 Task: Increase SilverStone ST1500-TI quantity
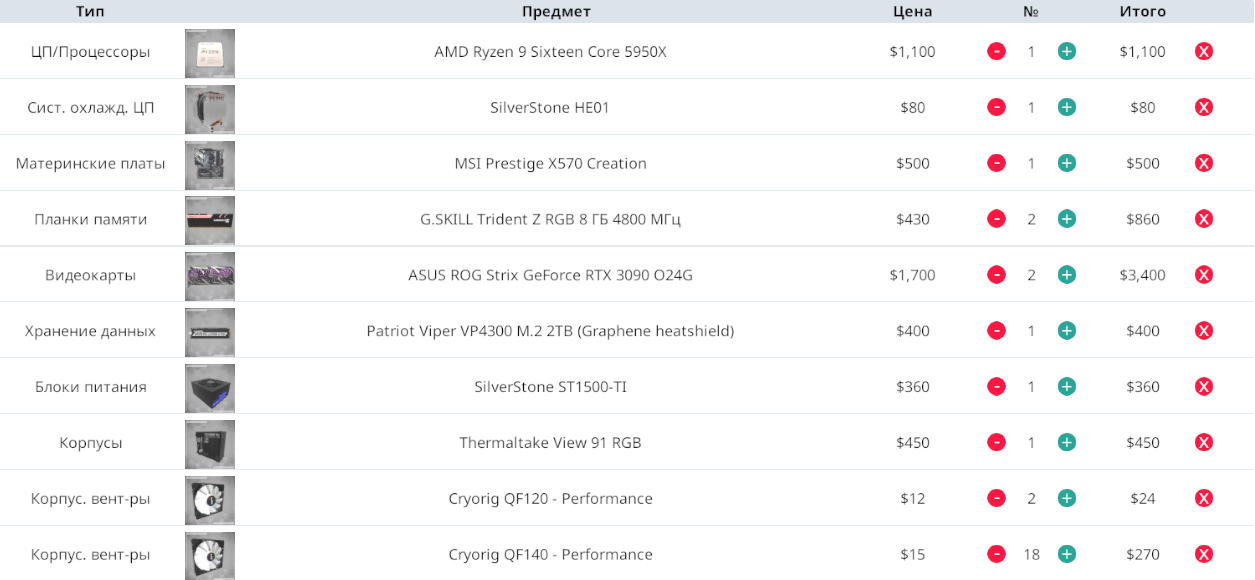1067,387
